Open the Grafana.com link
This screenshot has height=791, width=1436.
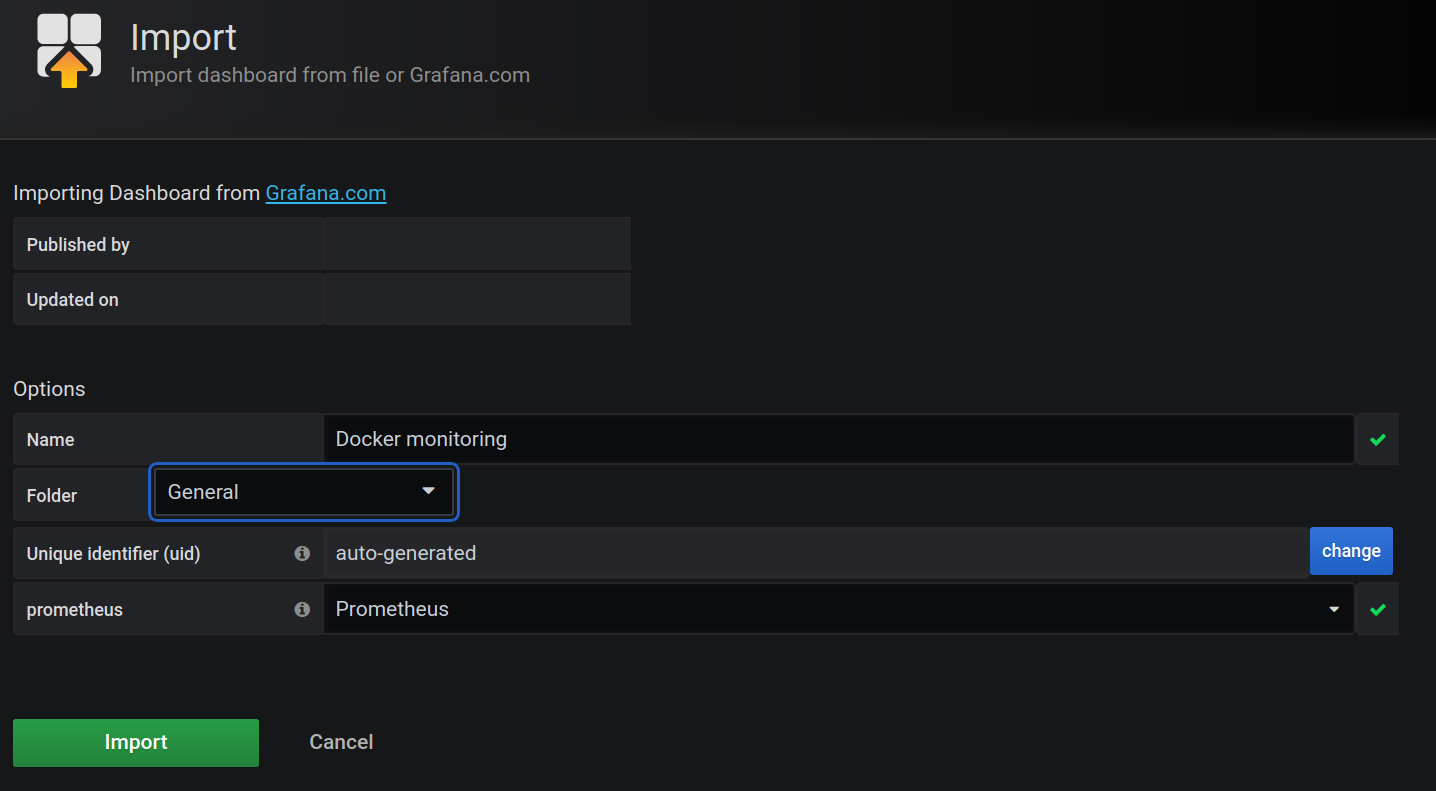click(x=326, y=193)
